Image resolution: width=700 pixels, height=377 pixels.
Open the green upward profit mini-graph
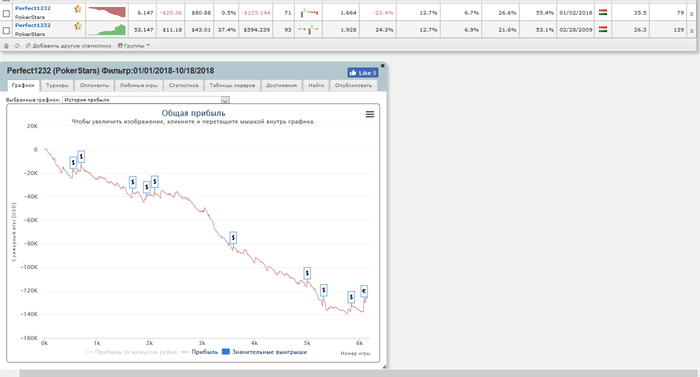point(107,29)
